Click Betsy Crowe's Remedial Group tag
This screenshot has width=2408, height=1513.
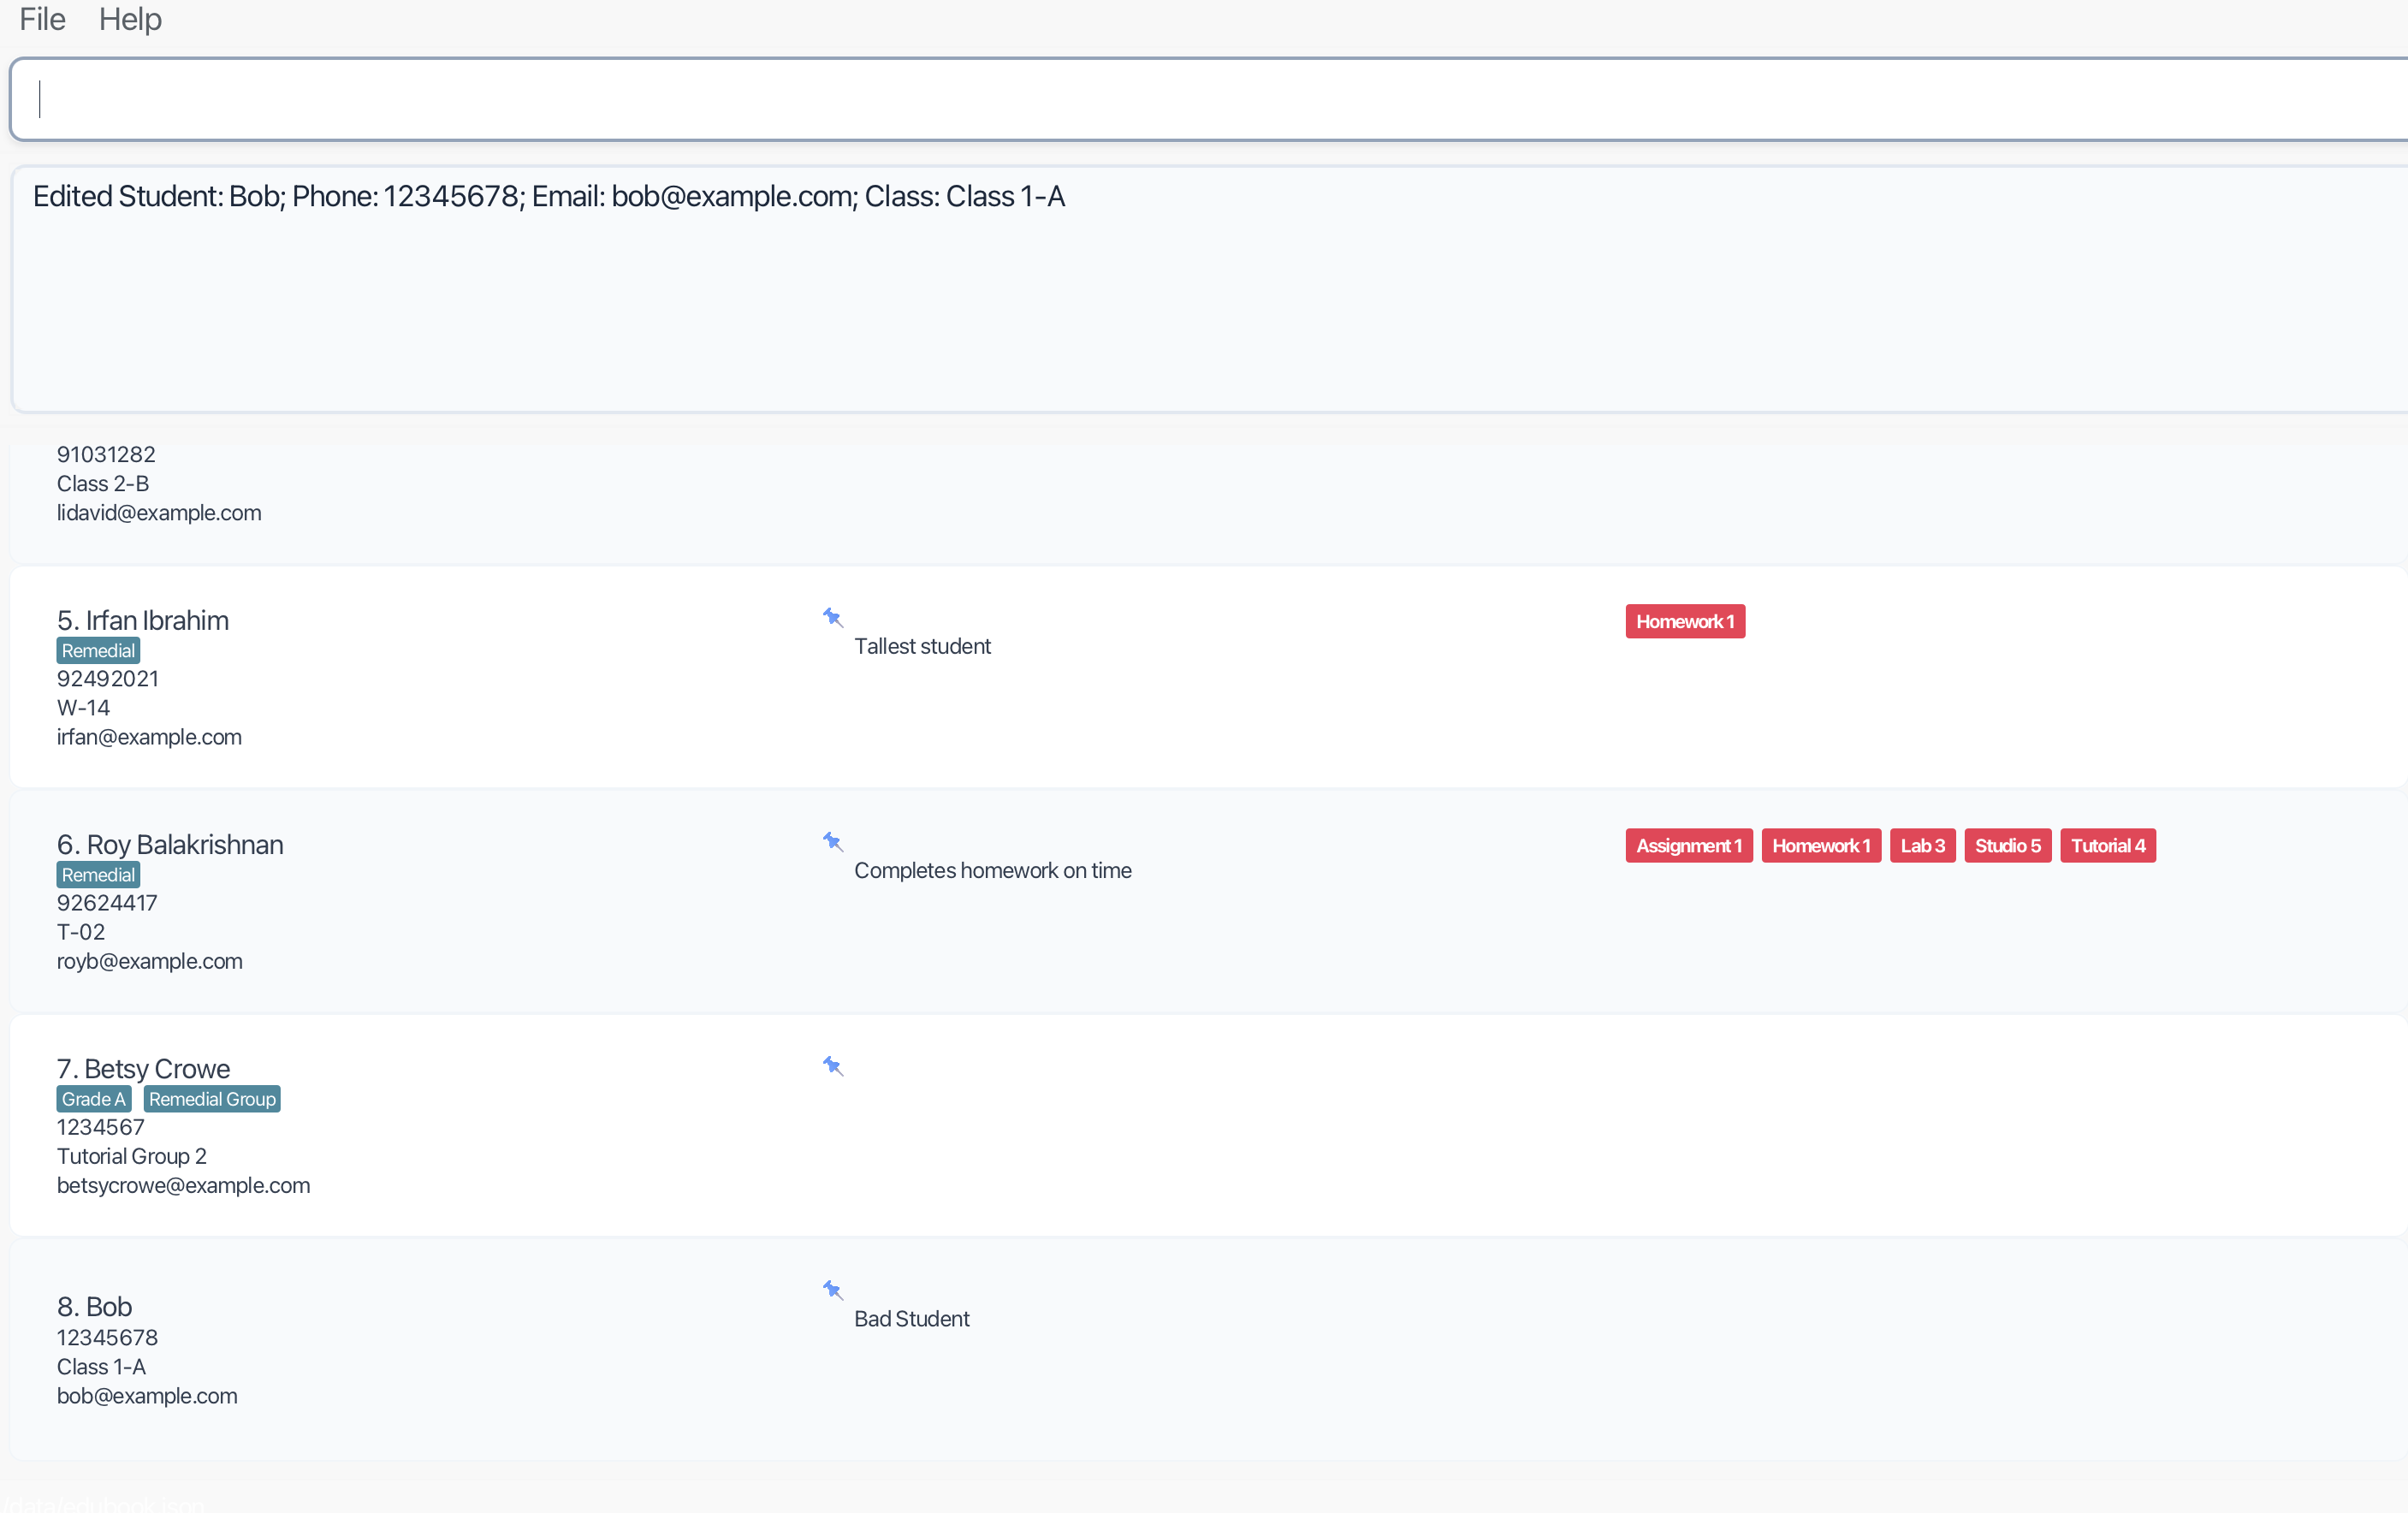[211, 1099]
